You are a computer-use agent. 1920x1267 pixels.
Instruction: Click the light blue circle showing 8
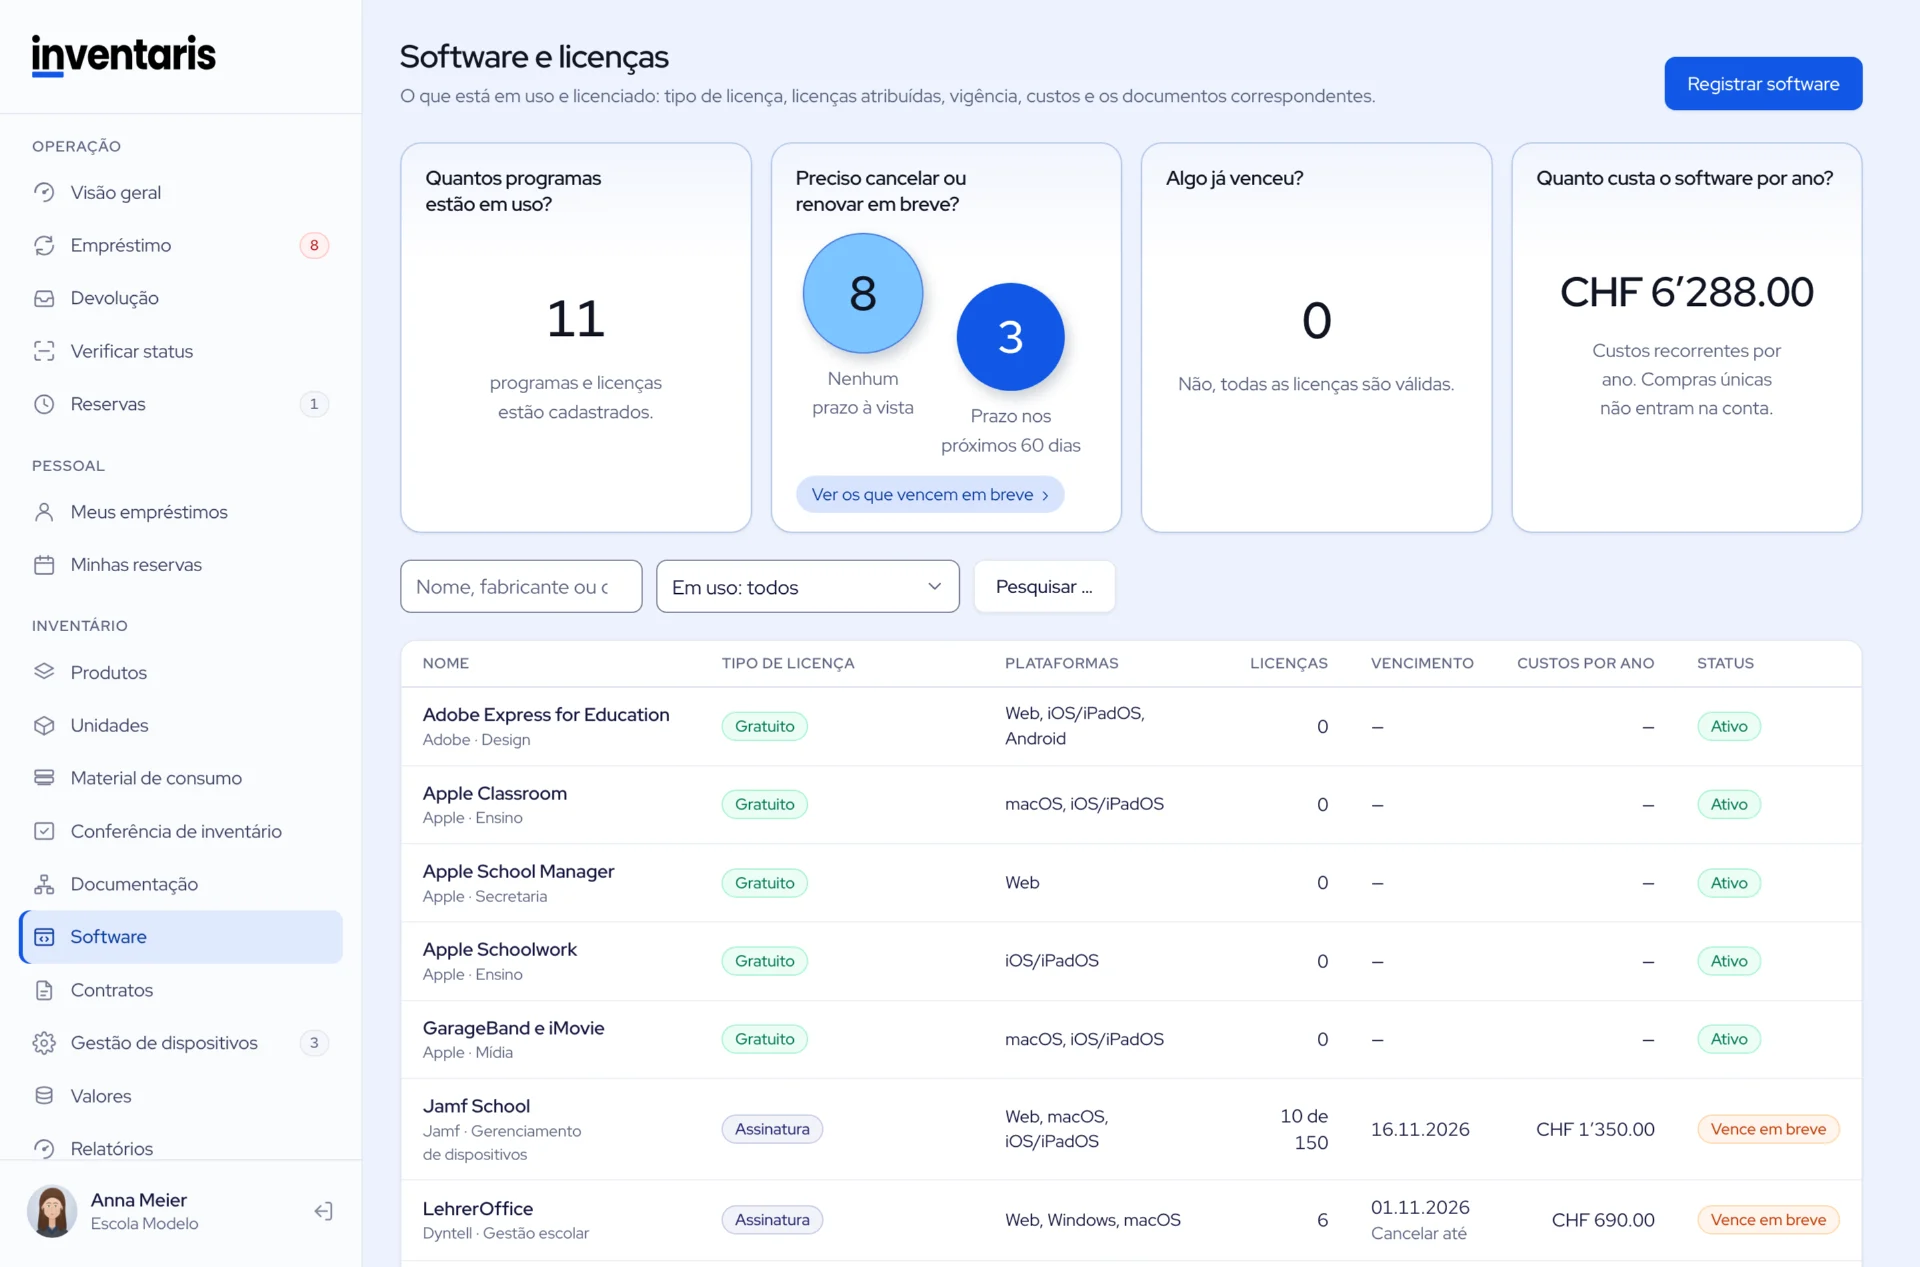pos(863,293)
